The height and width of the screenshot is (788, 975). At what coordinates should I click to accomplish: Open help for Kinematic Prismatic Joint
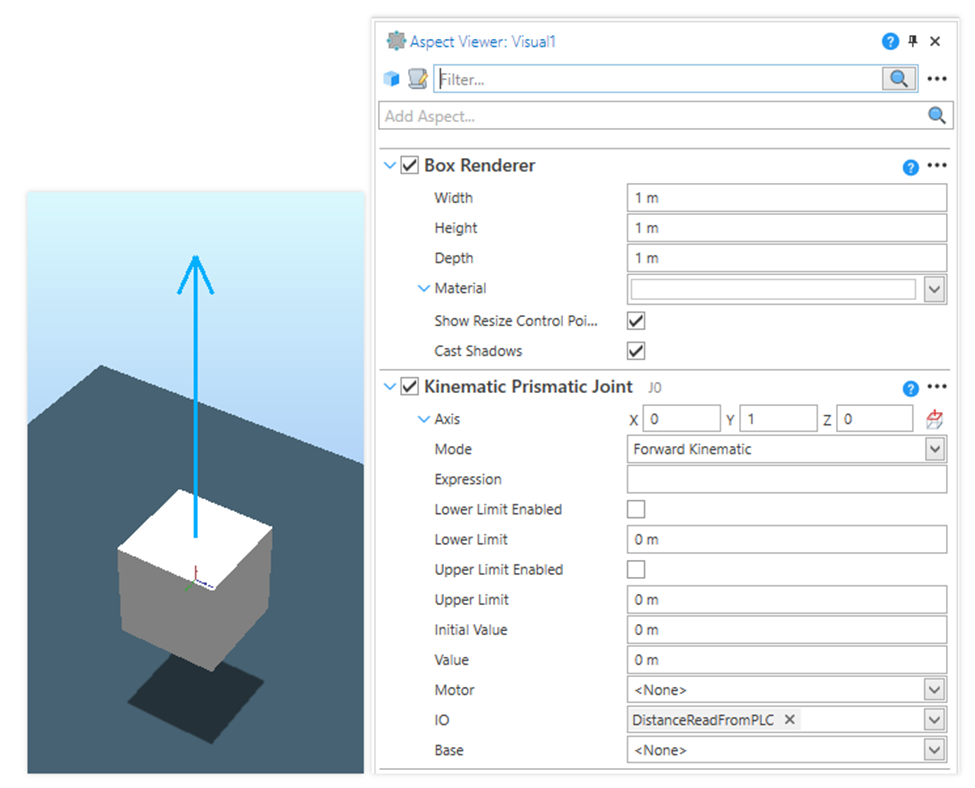(x=910, y=387)
